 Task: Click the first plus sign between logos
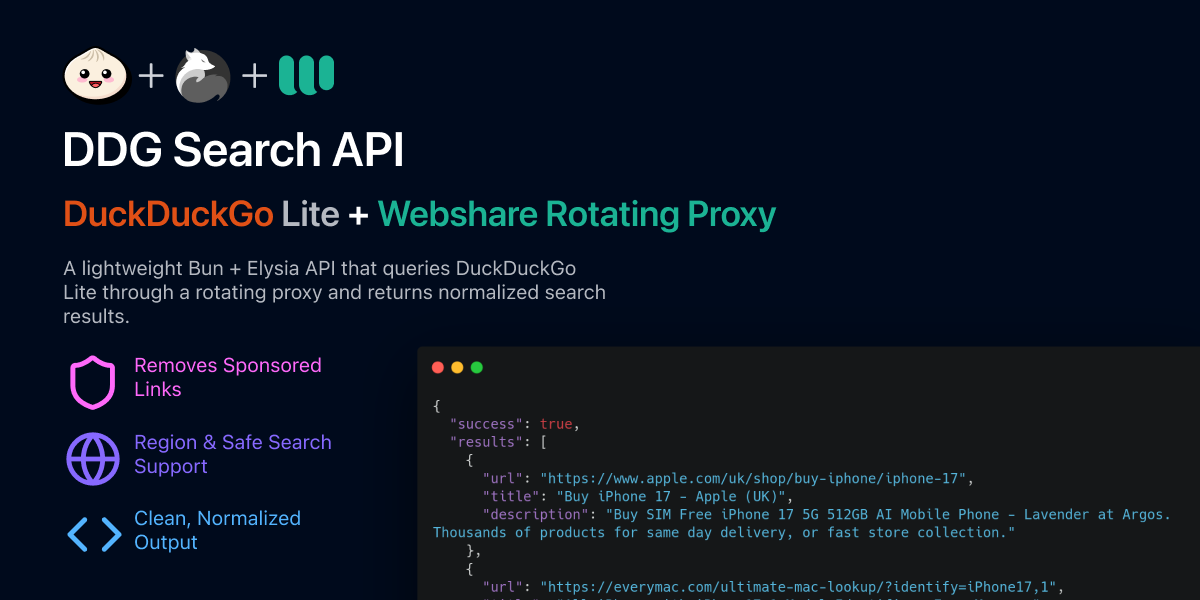coord(150,75)
